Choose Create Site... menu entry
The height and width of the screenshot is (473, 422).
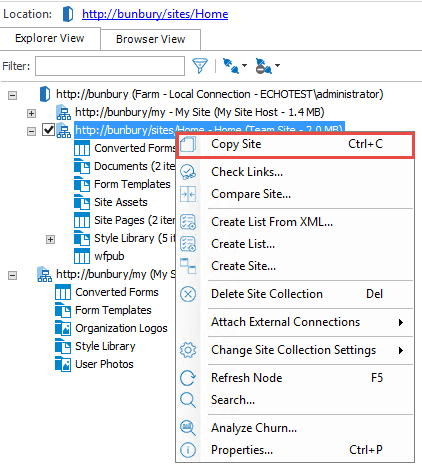pos(295,266)
